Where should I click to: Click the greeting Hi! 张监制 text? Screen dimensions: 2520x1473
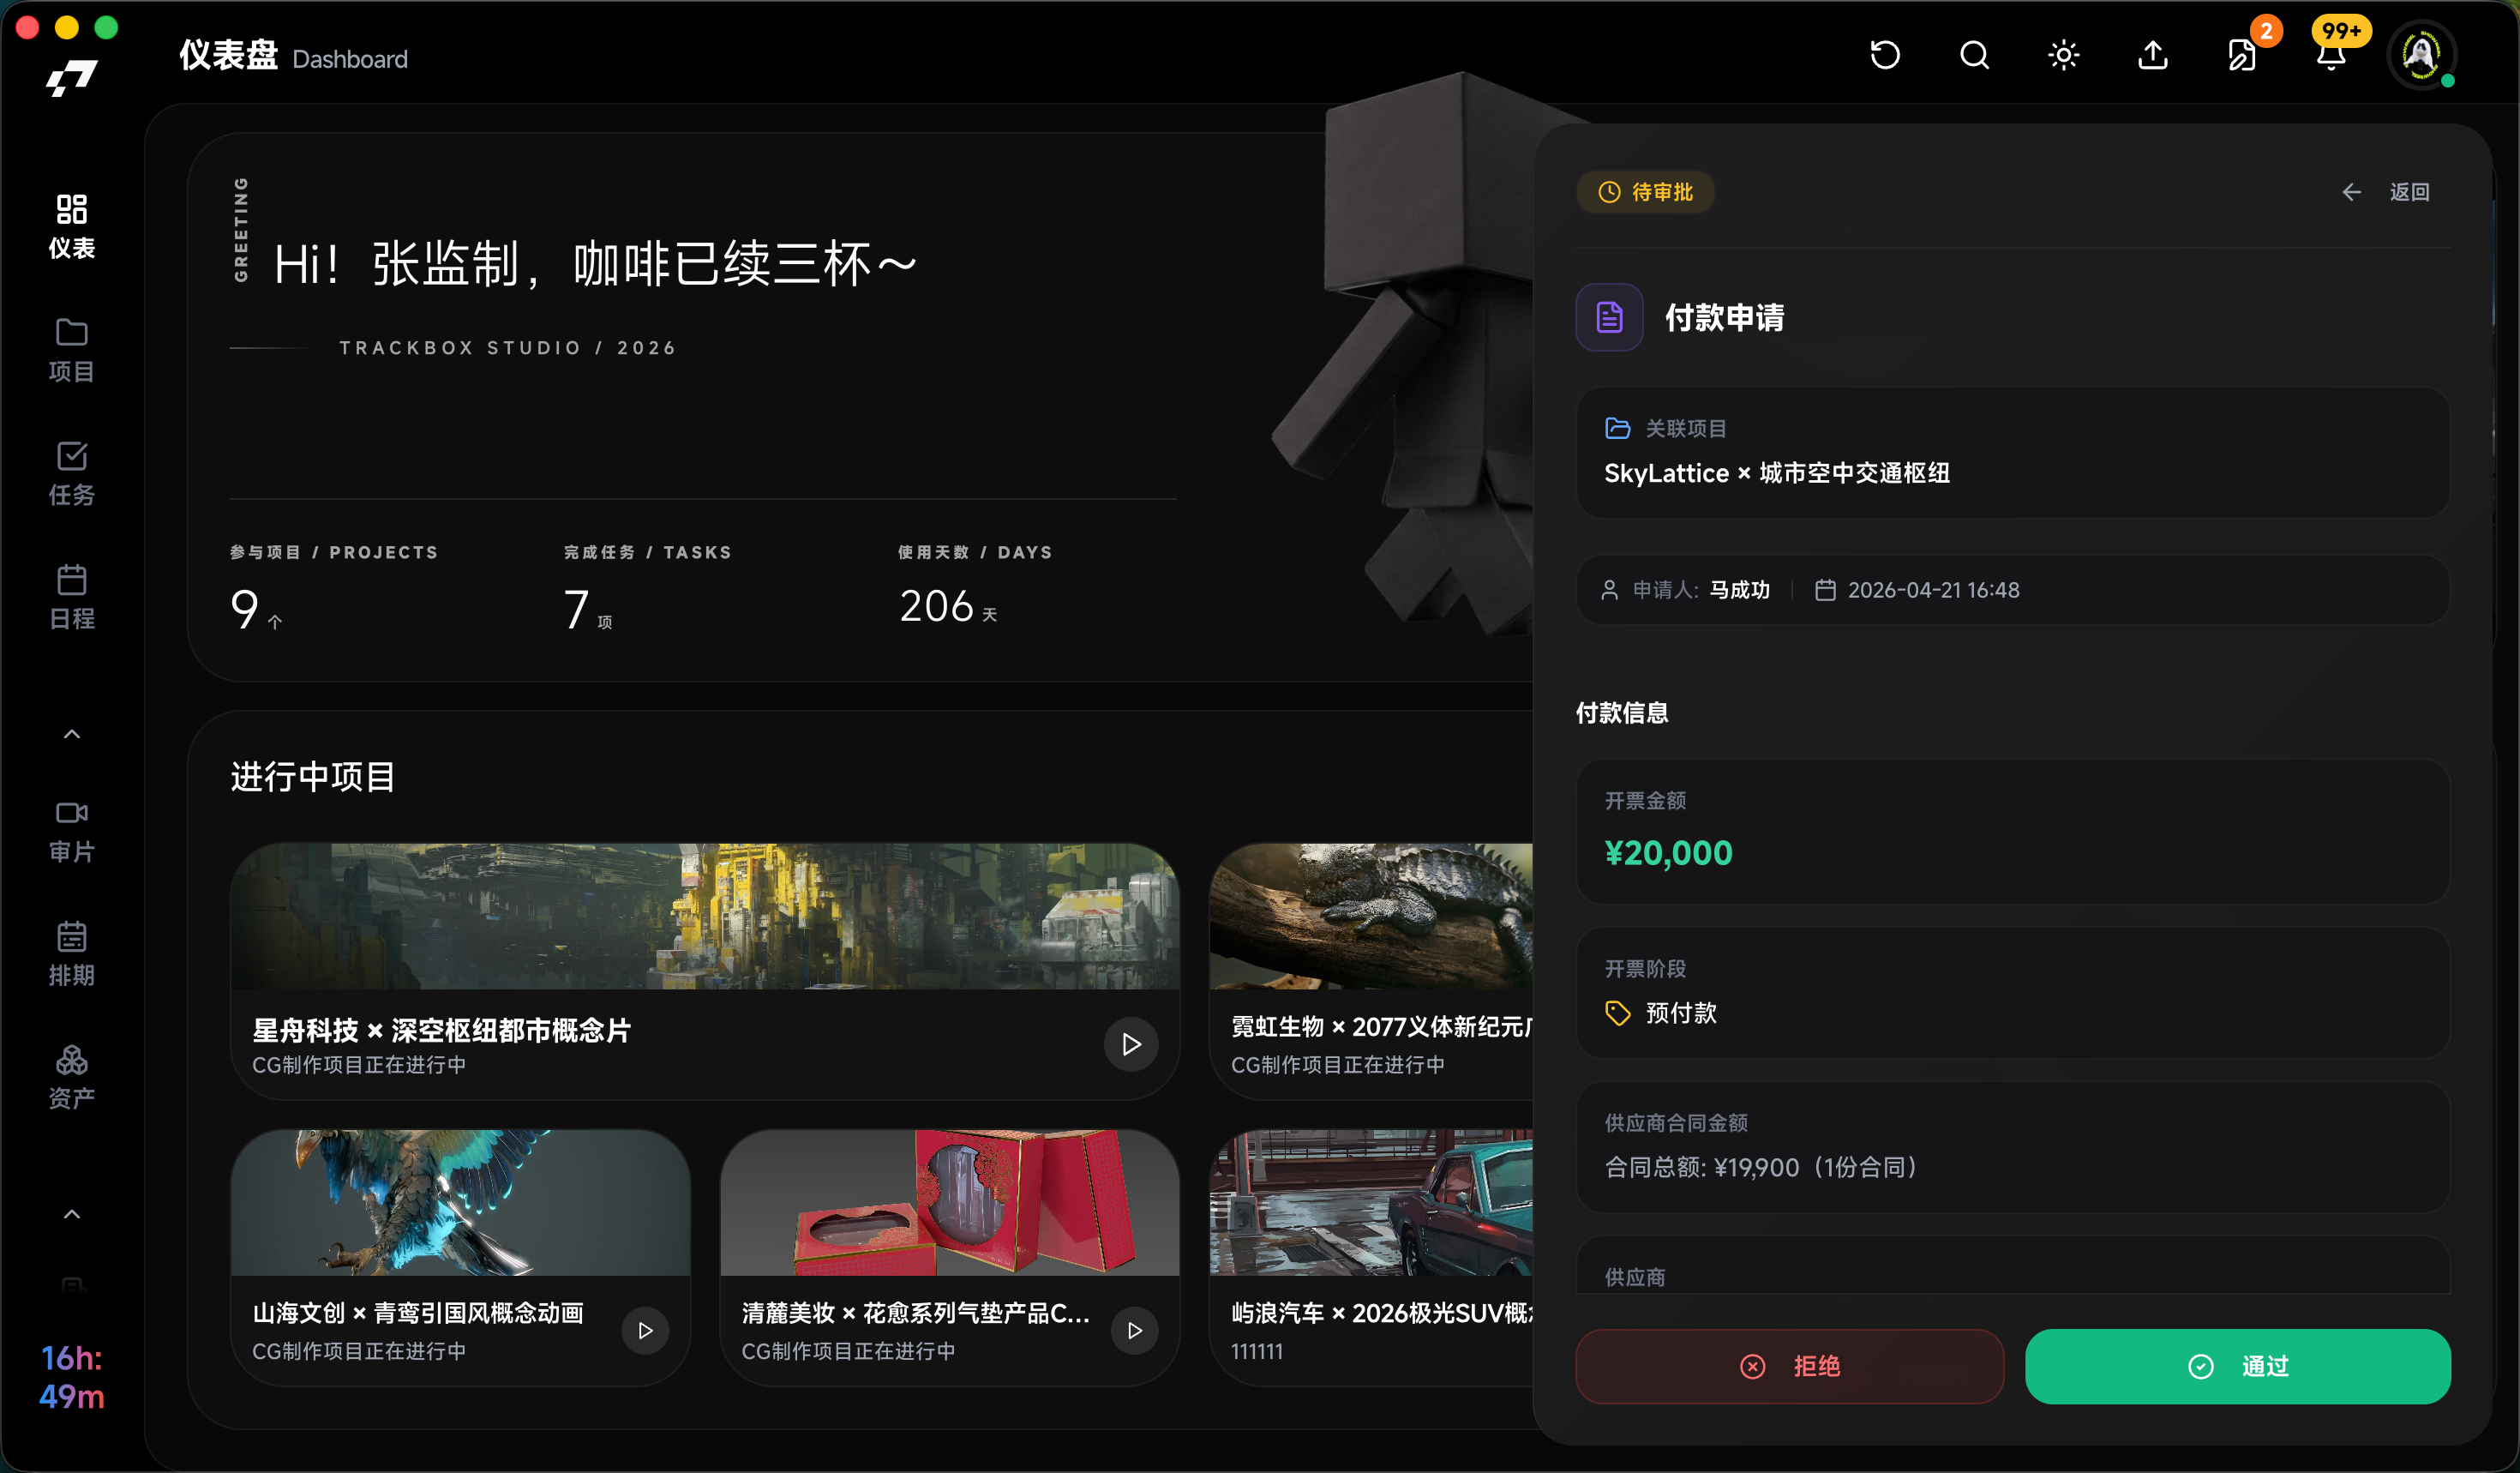pos(596,265)
